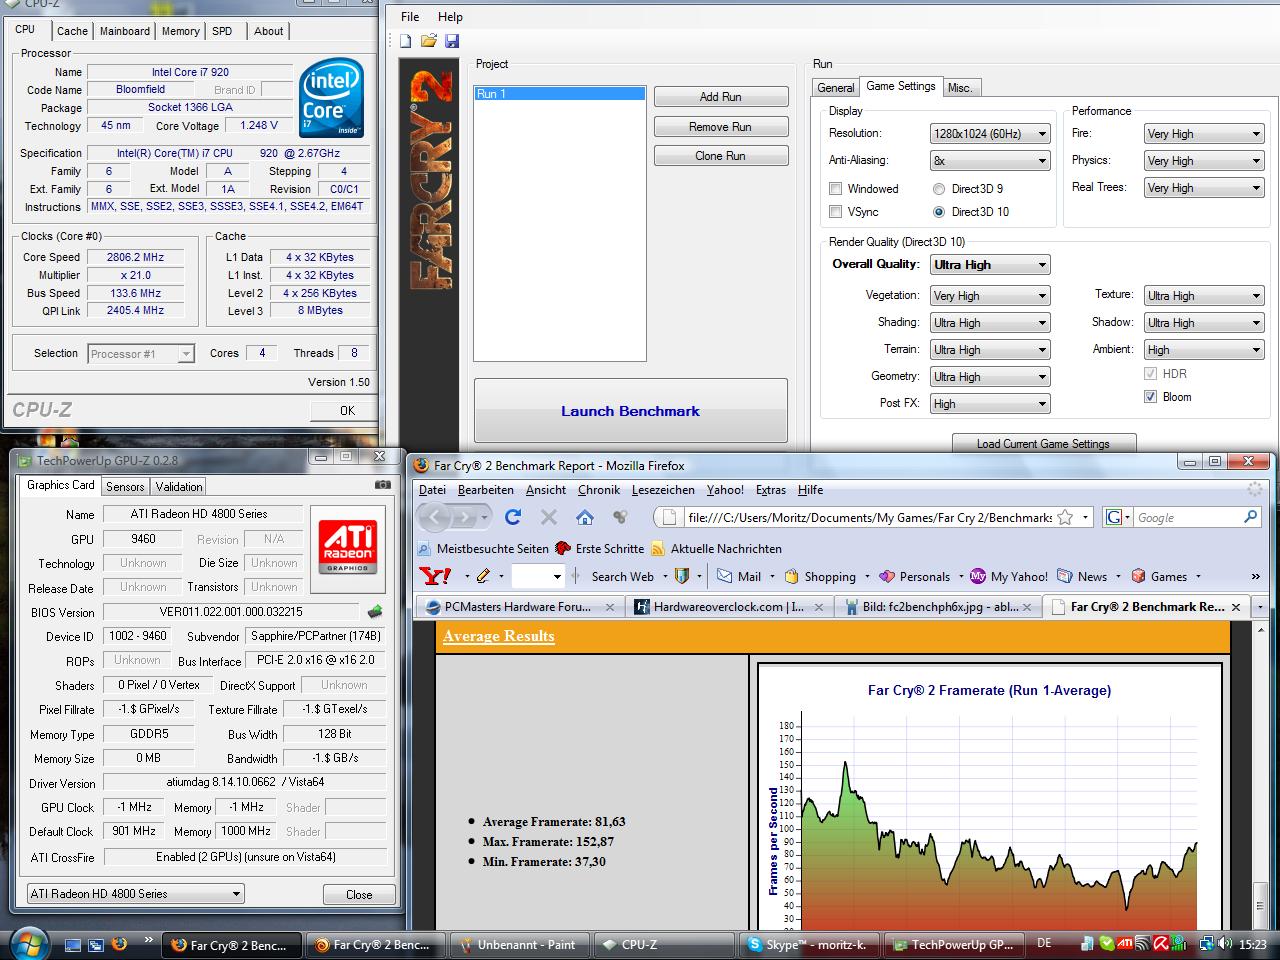
Task: Switch to the CPU-Z Memory tab
Action: pos(181,31)
